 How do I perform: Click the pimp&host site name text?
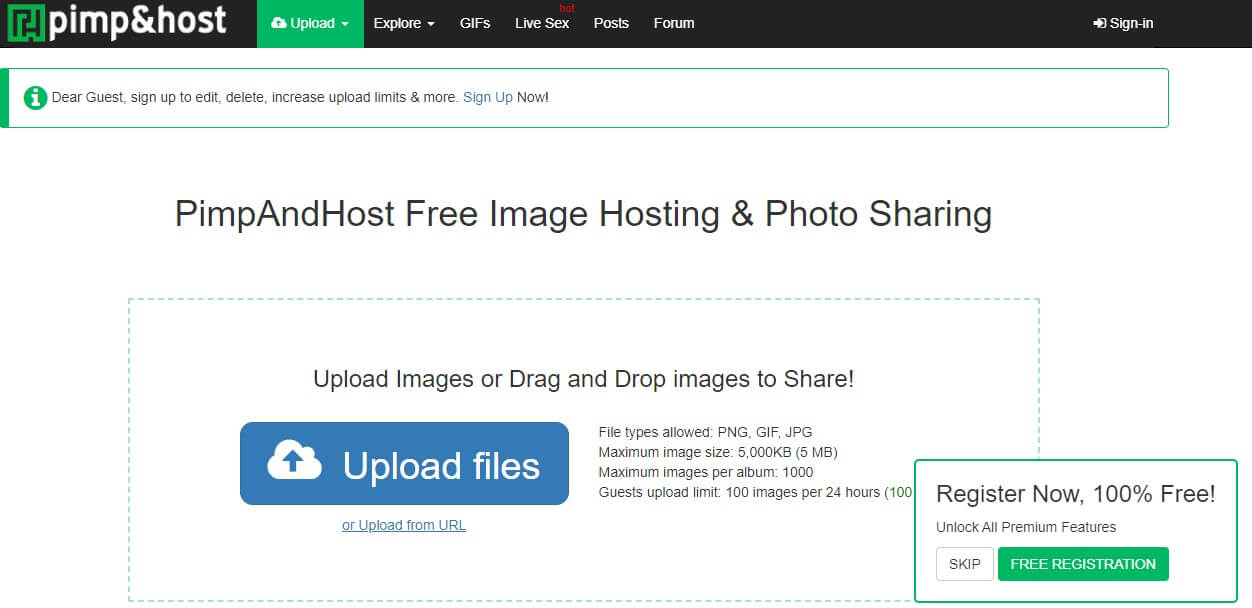[x=138, y=22]
